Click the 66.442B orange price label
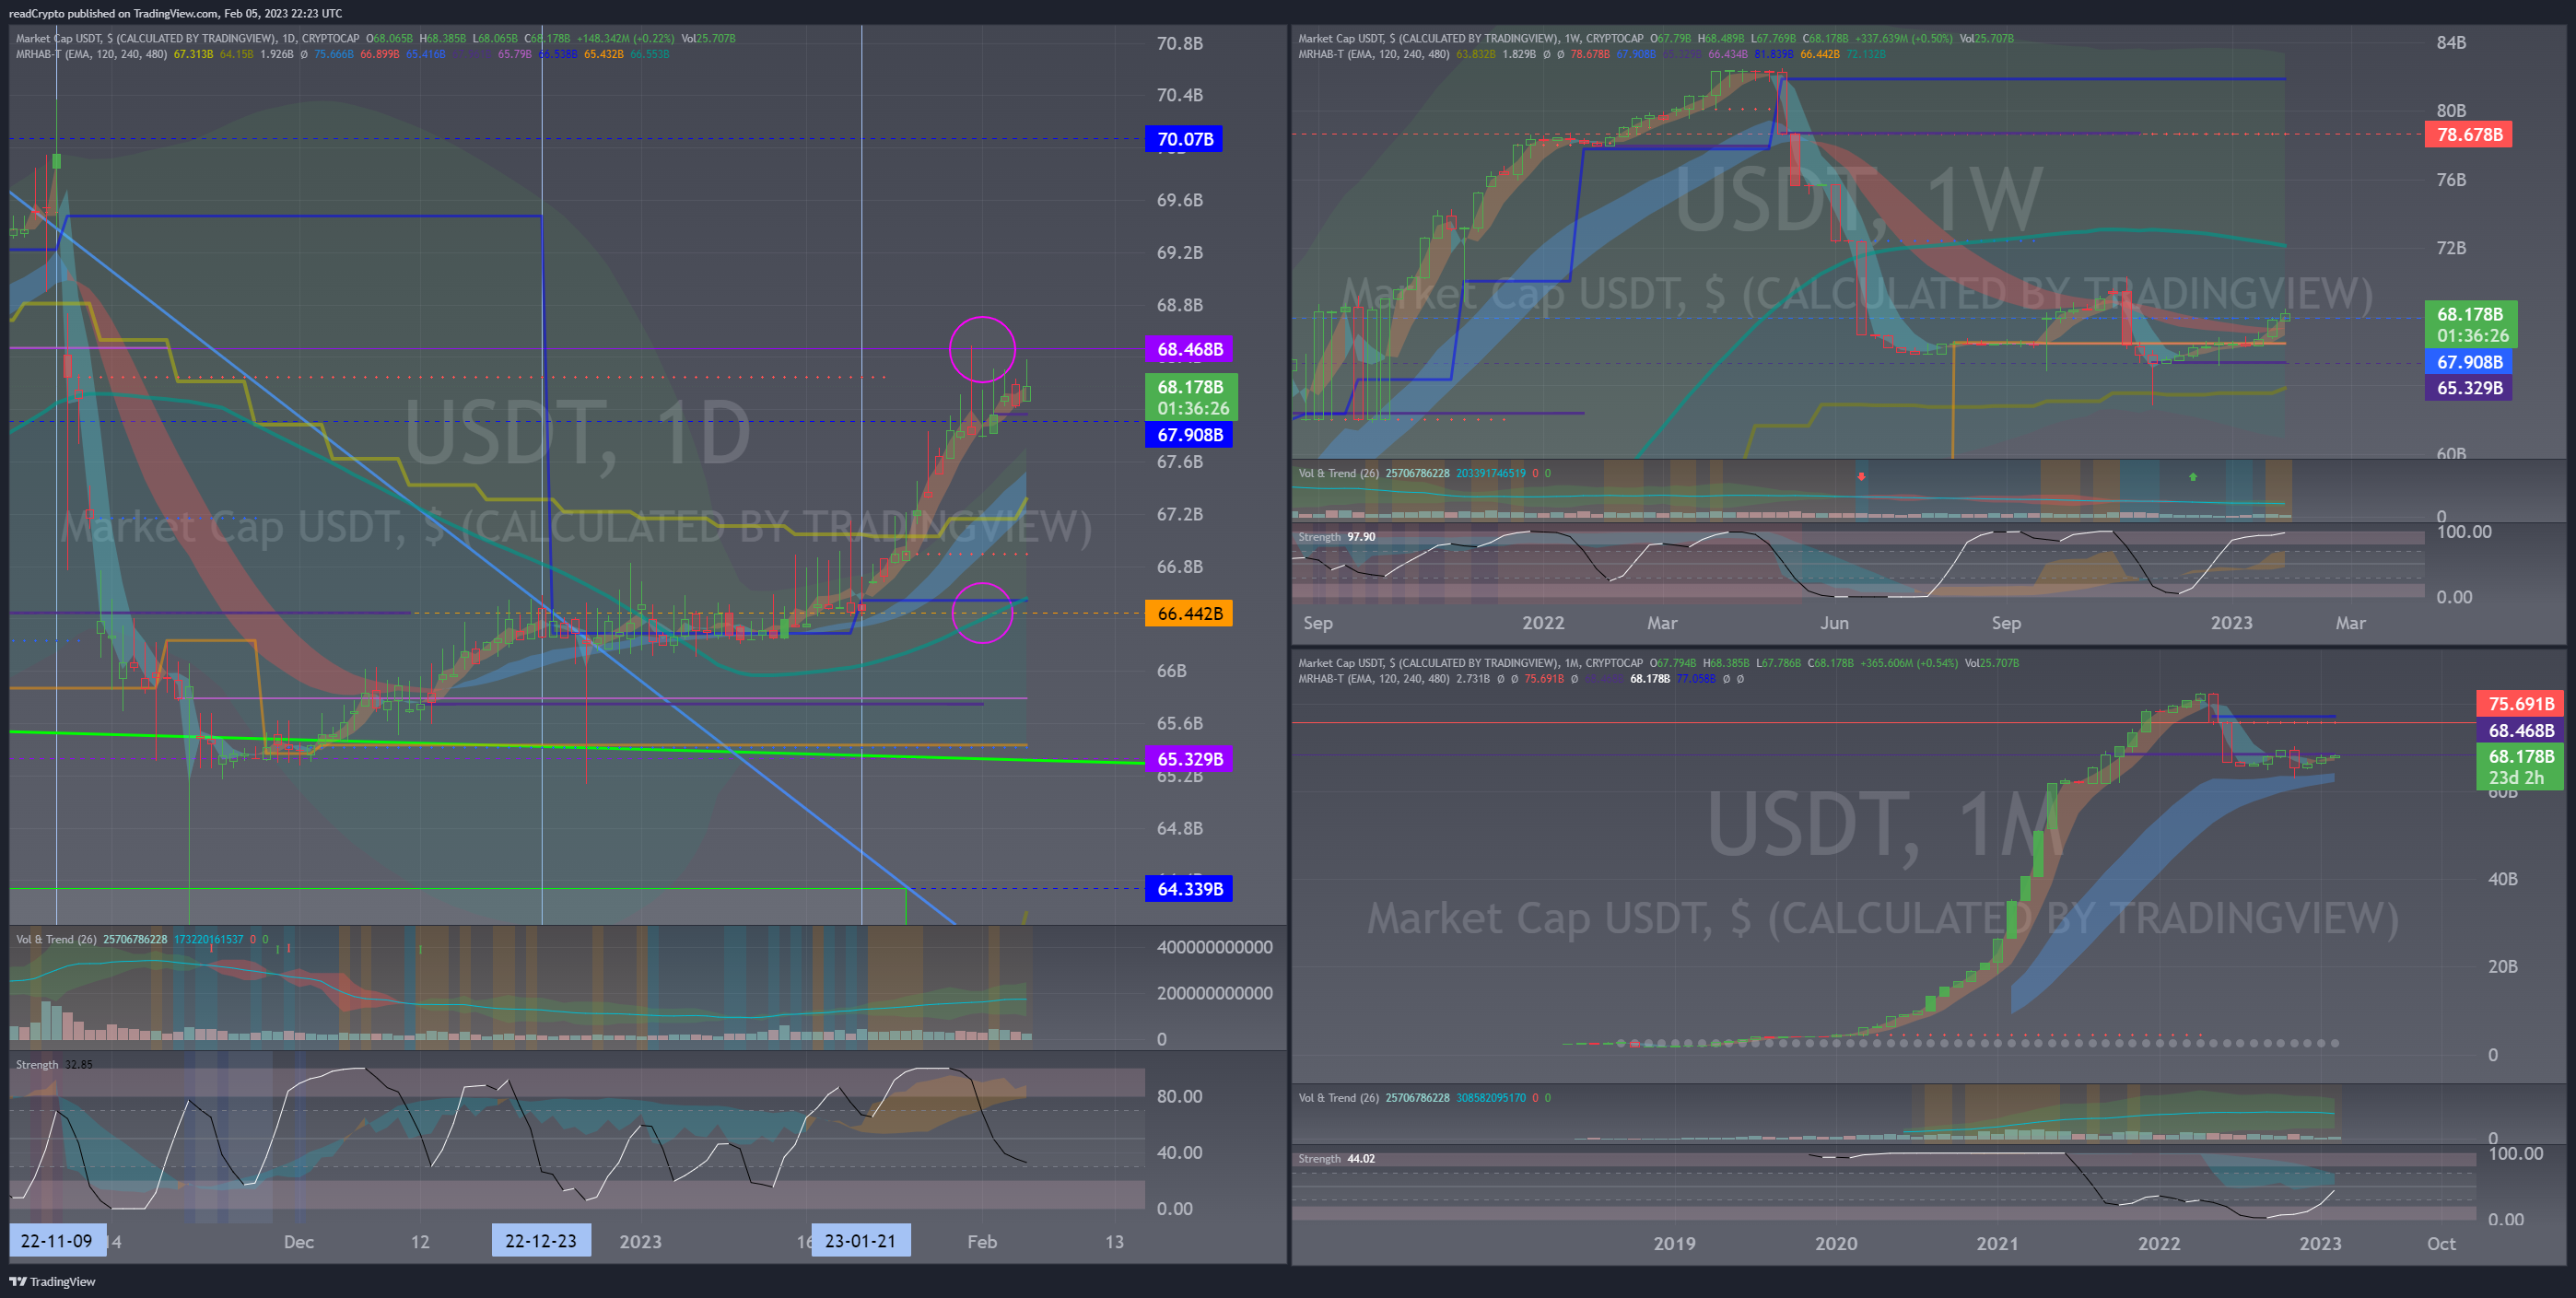 (x=1190, y=613)
